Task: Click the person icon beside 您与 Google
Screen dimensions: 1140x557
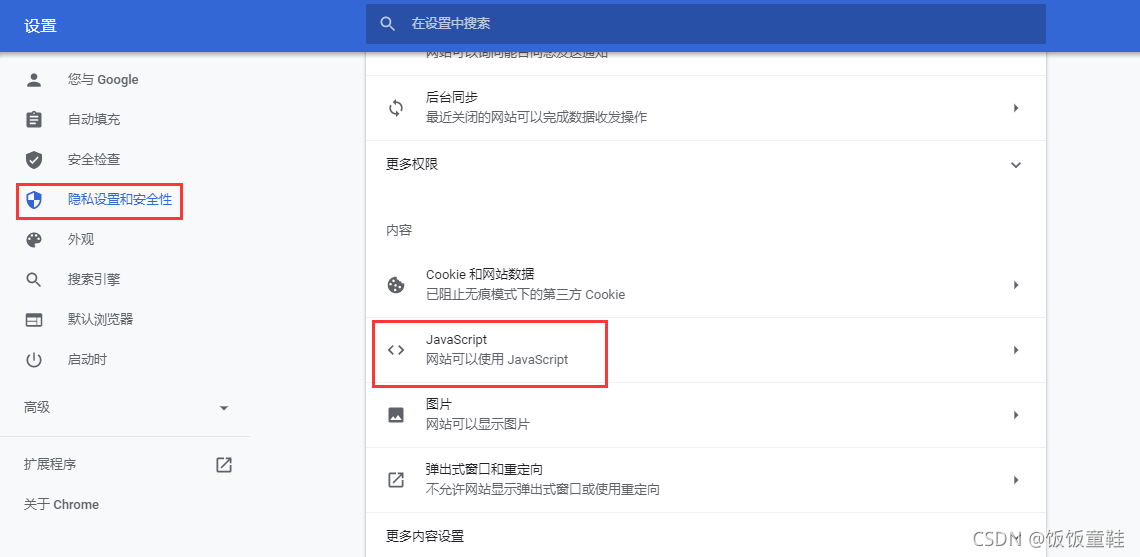Action: 34,80
